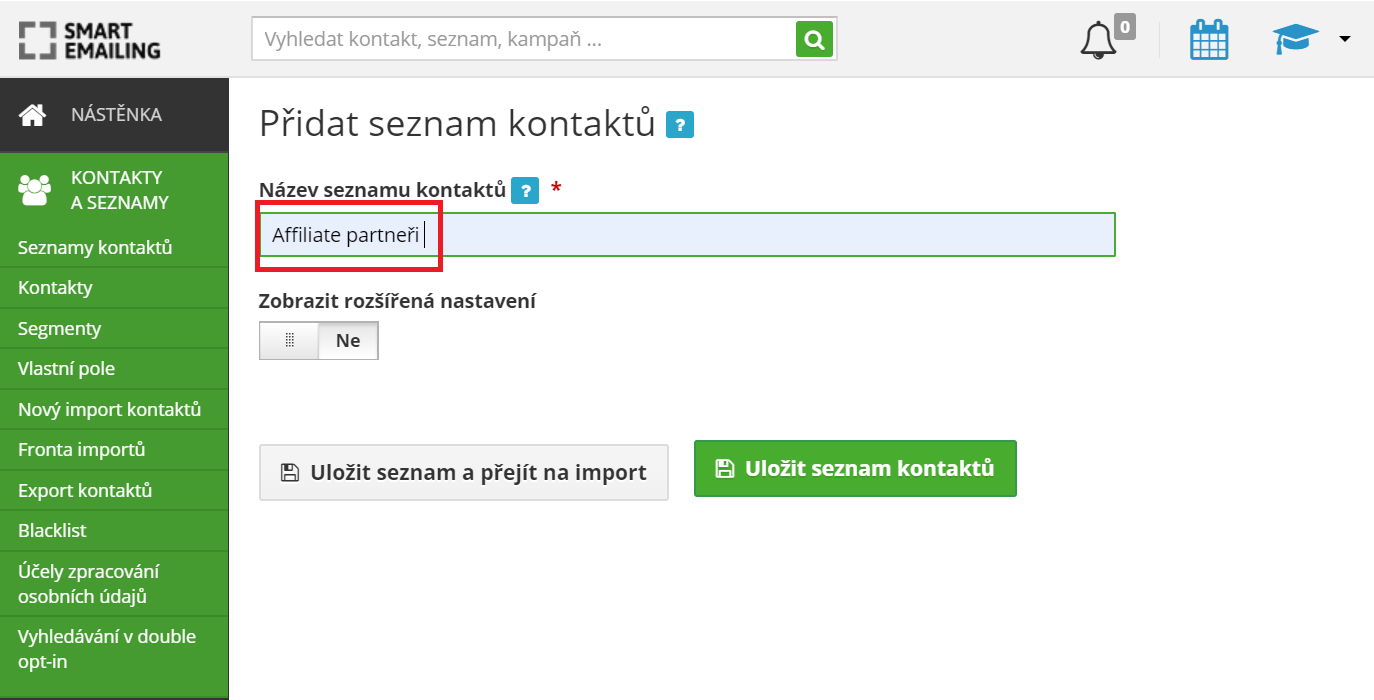Open Vlastní pole in sidebar
The height and width of the screenshot is (700, 1374).
click(66, 368)
